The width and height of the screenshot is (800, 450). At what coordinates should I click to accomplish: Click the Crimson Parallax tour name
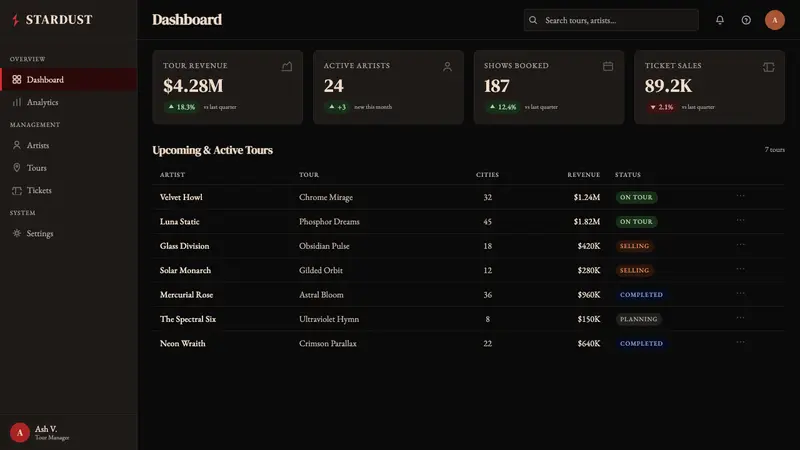pyautogui.click(x=328, y=343)
